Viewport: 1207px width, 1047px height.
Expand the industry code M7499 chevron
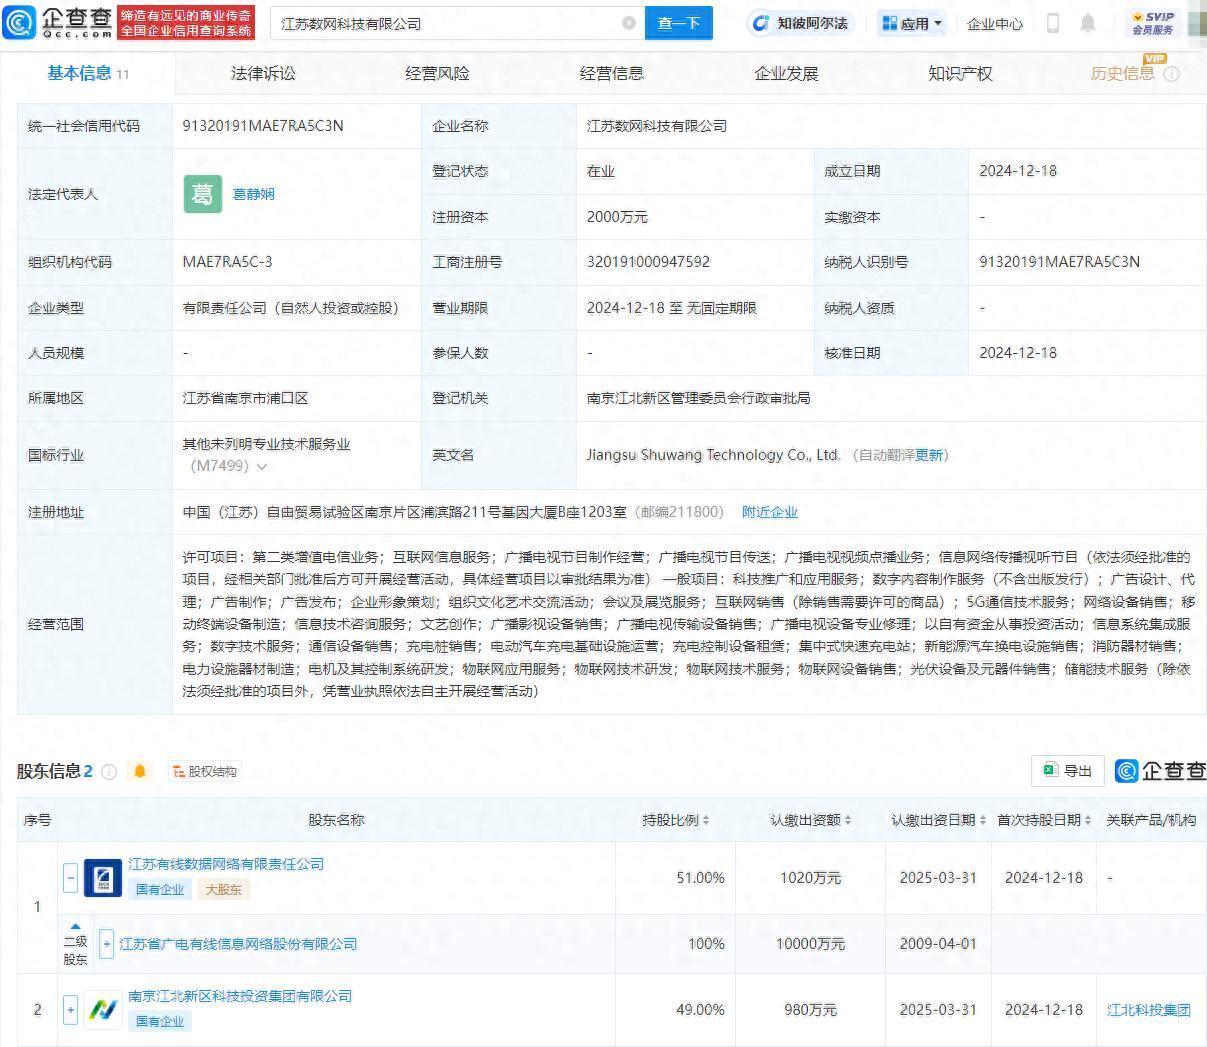click(x=262, y=467)
